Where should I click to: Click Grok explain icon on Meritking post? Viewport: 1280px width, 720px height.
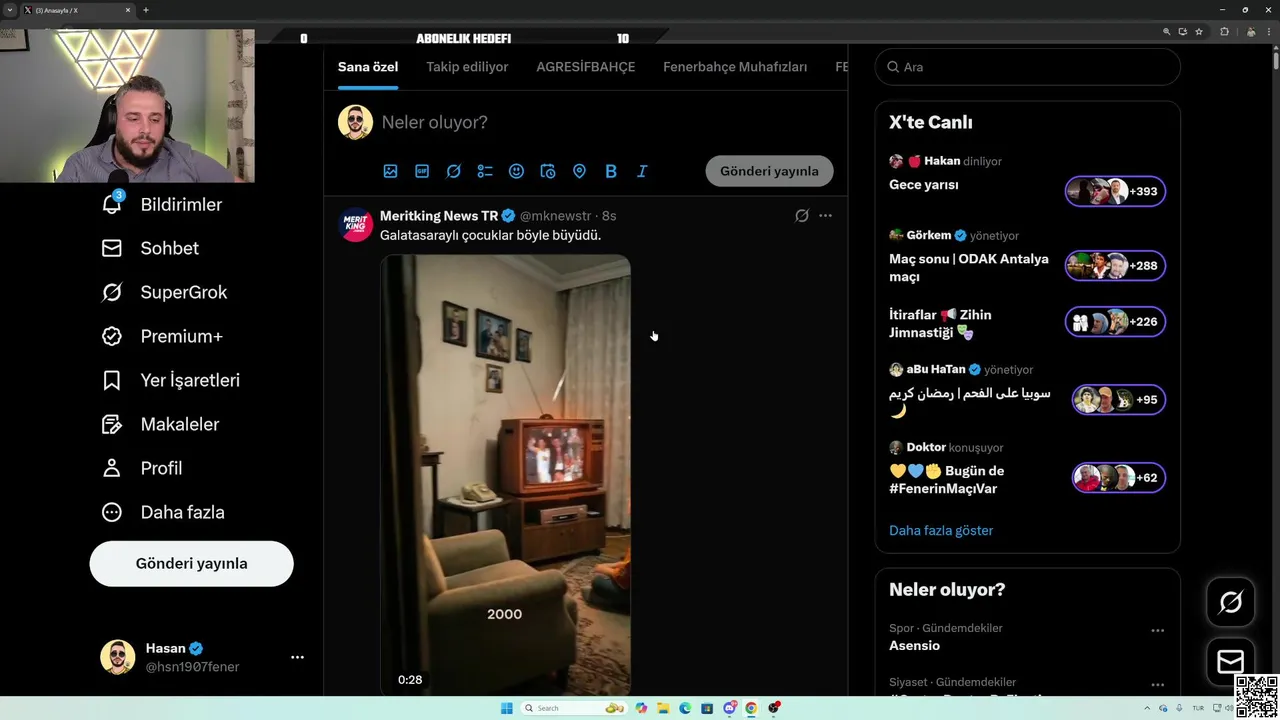point(802,215)
